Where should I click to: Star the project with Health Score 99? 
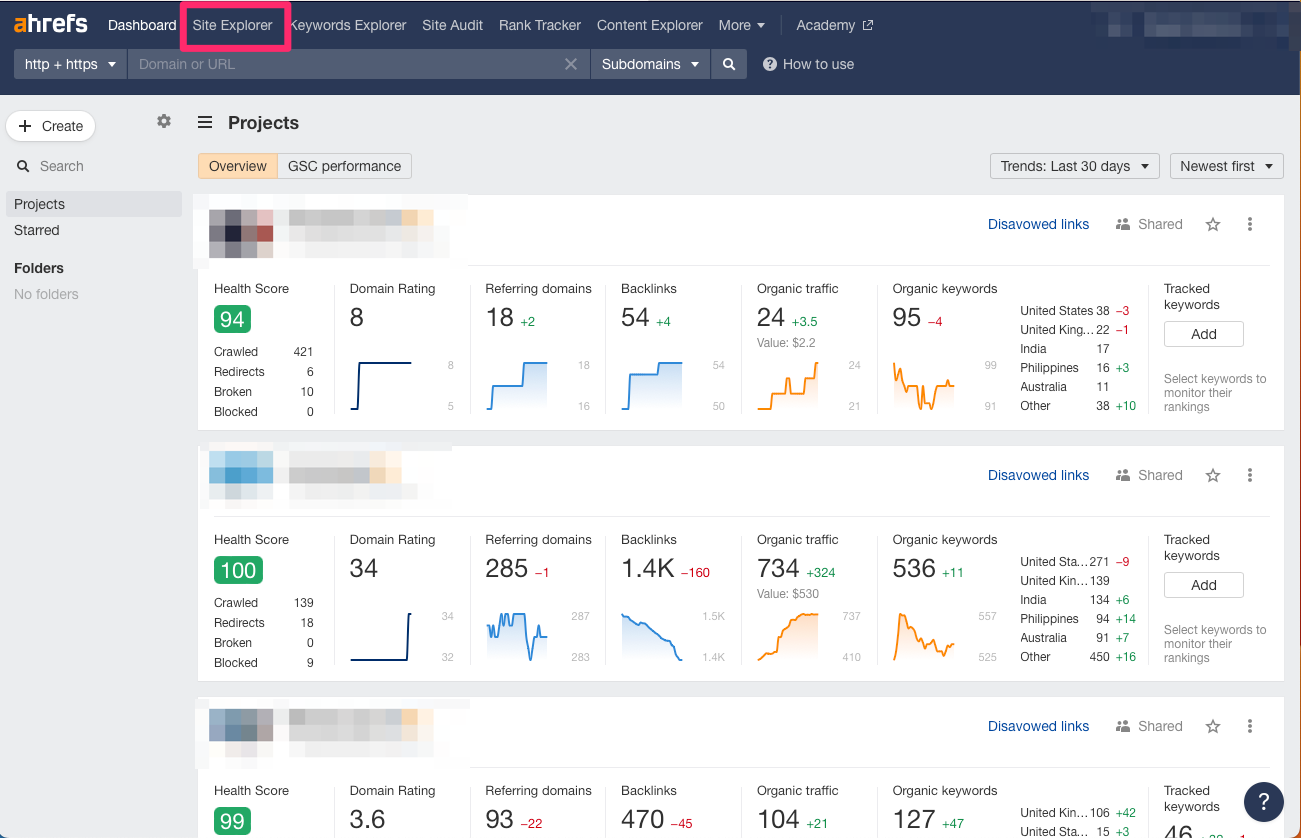[1213, 726]
